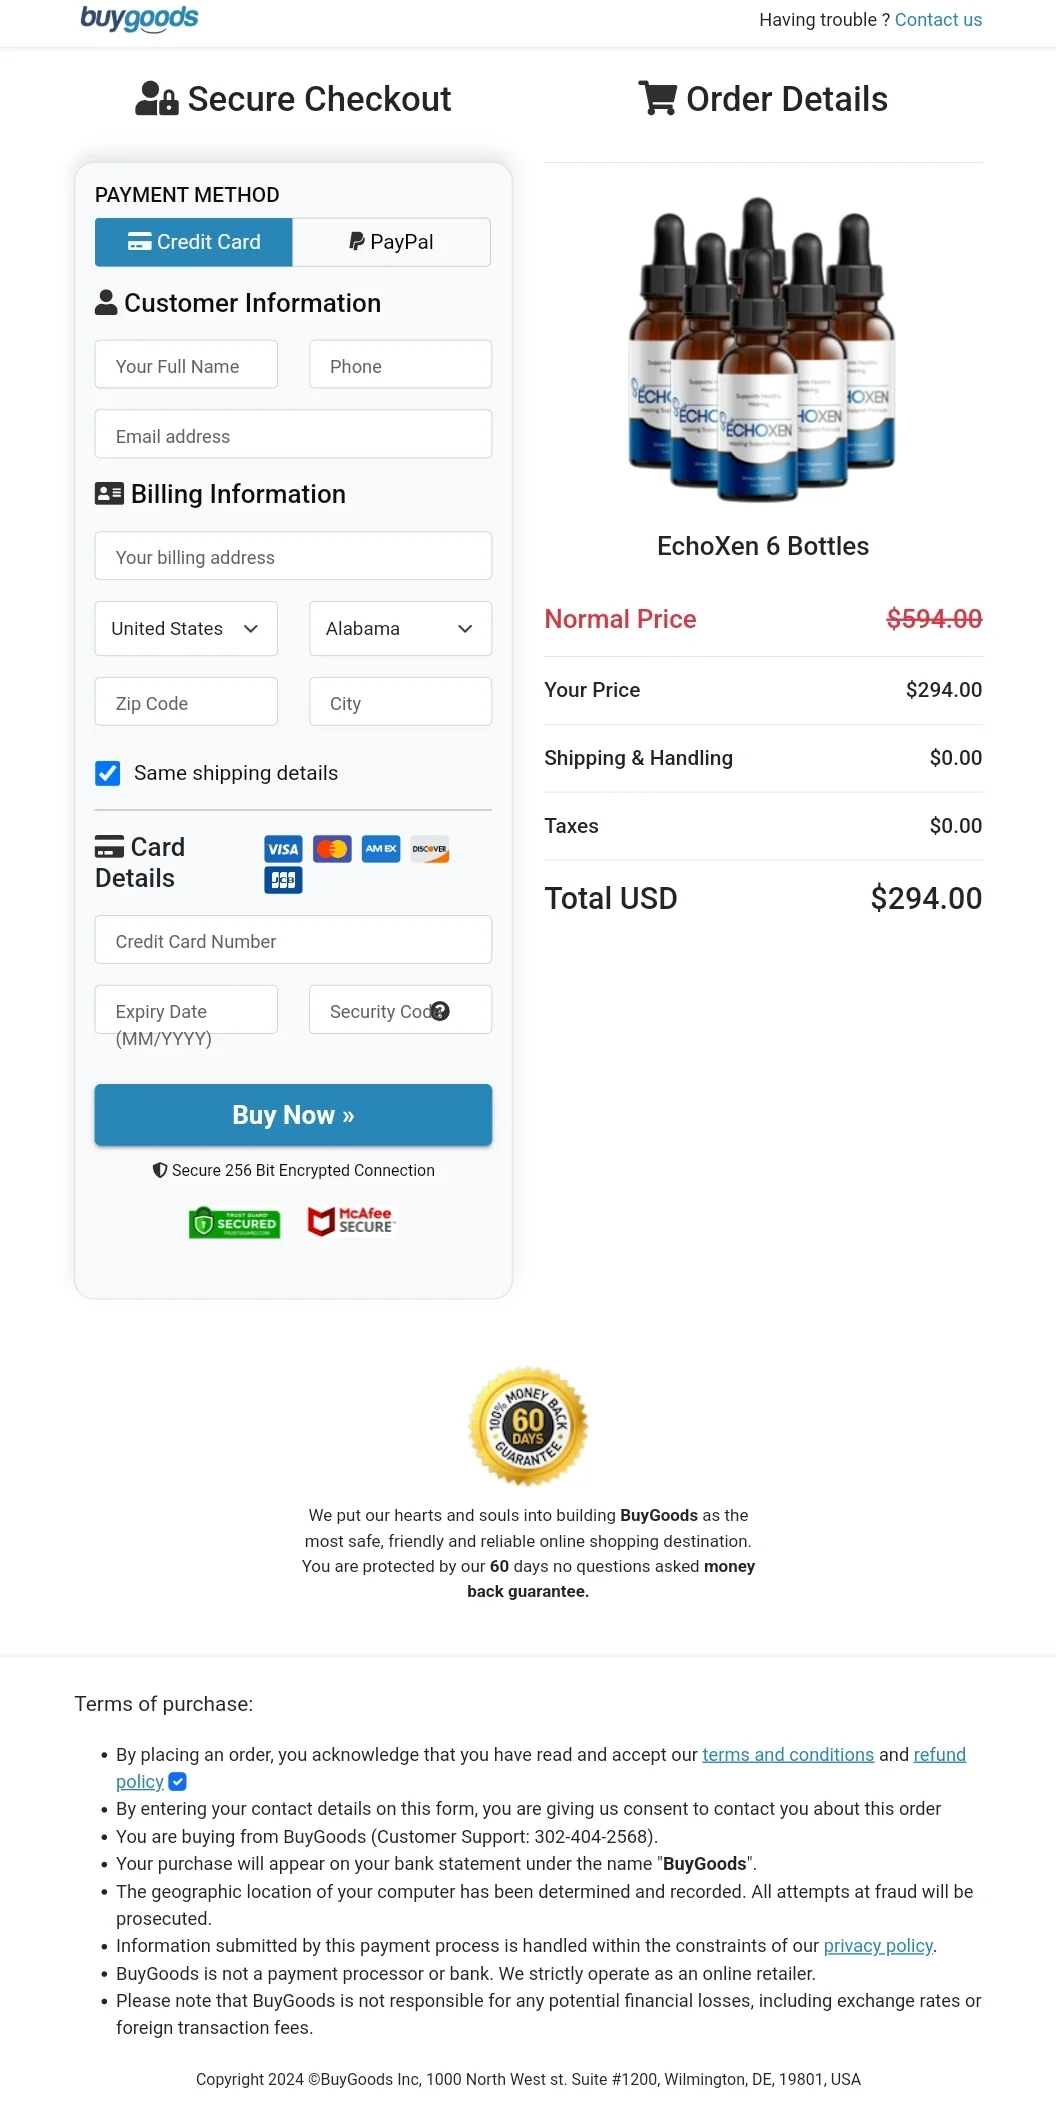1056x2122 pixels.
Task: Click the Contact us link
Action: pyautogui.click(x=937, y=19)
